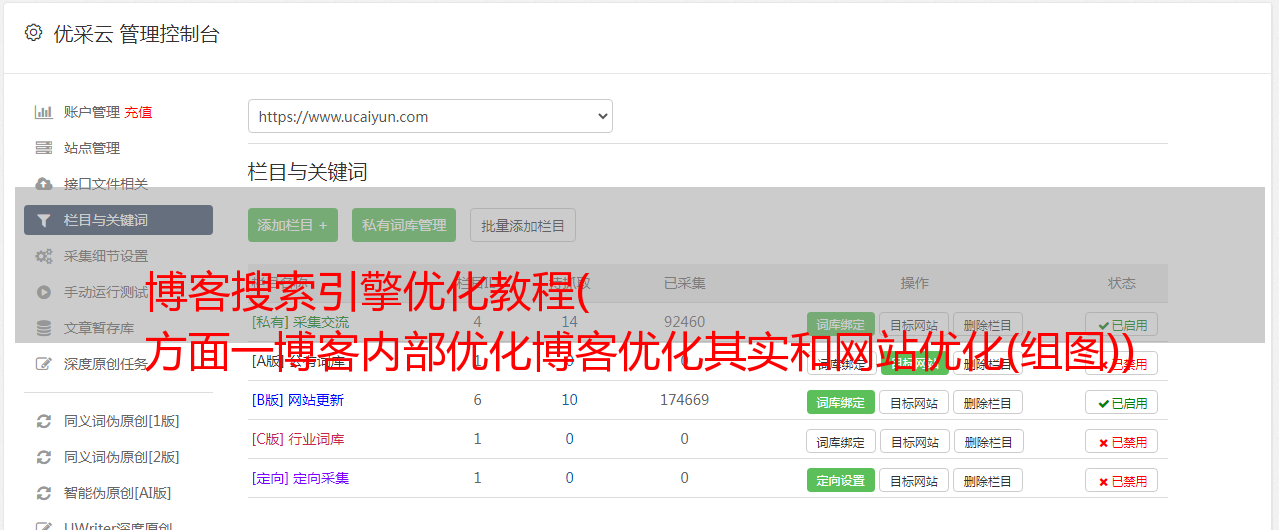Open 私有词库管理
Image resolution: width=1279 pixels, height=530 pixels.
point(404,225)
